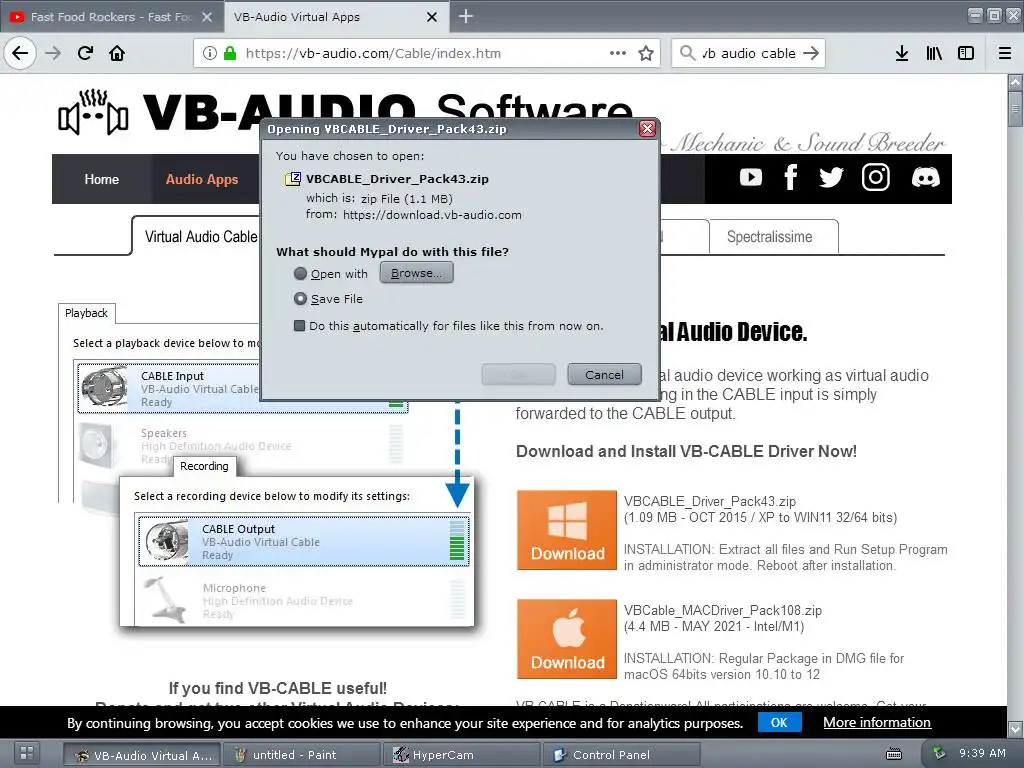
Task: Click VBCABLE_Driver_Pack43.zip filename on page
Action: click(710, 502)
